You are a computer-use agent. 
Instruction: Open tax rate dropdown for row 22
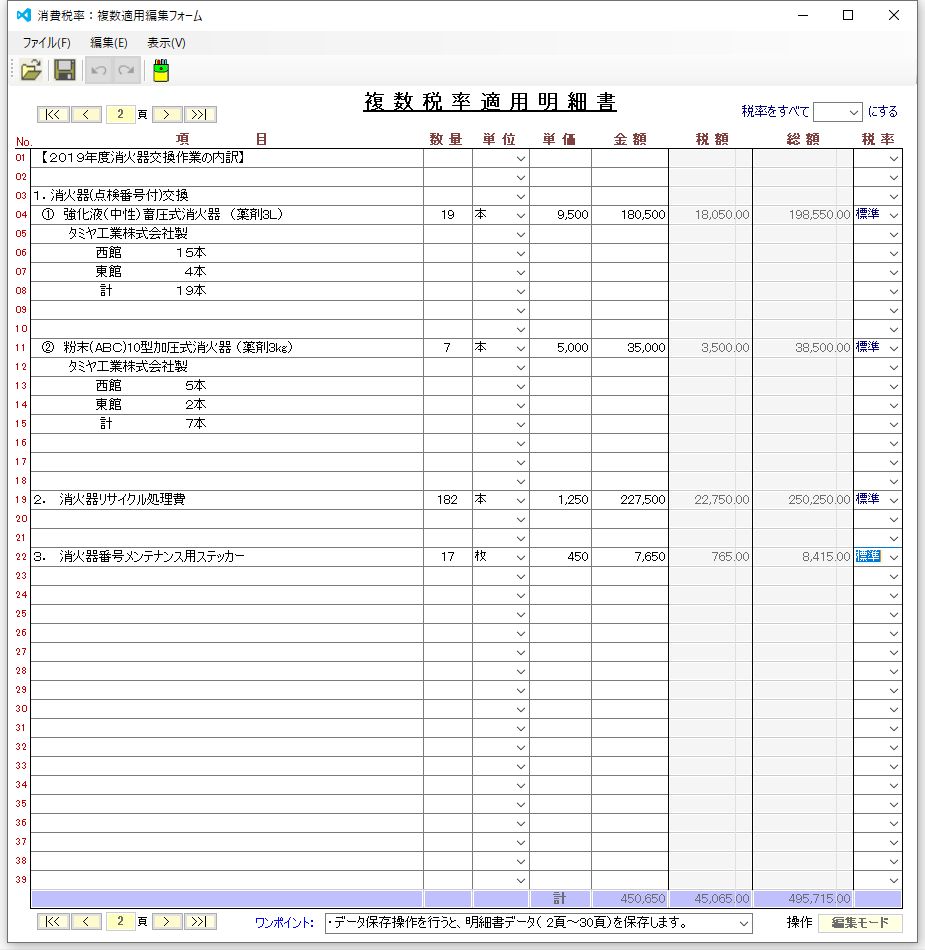pyautogui.click(x=894, y=557)
